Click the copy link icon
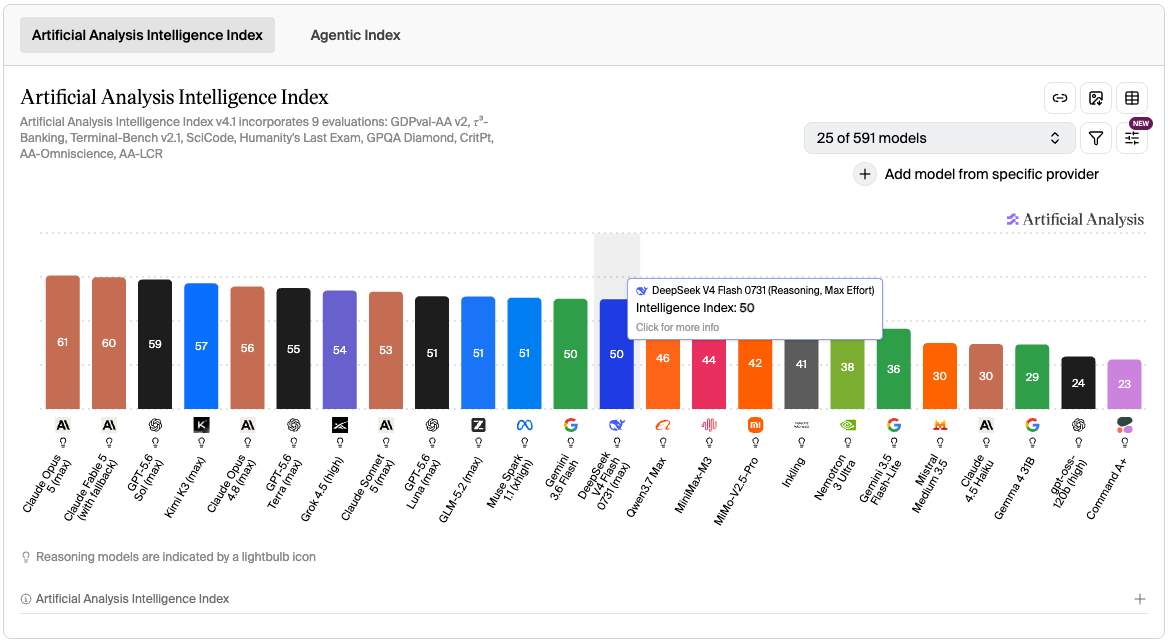Viewport: 1168px width, 642px height. 1059,98
